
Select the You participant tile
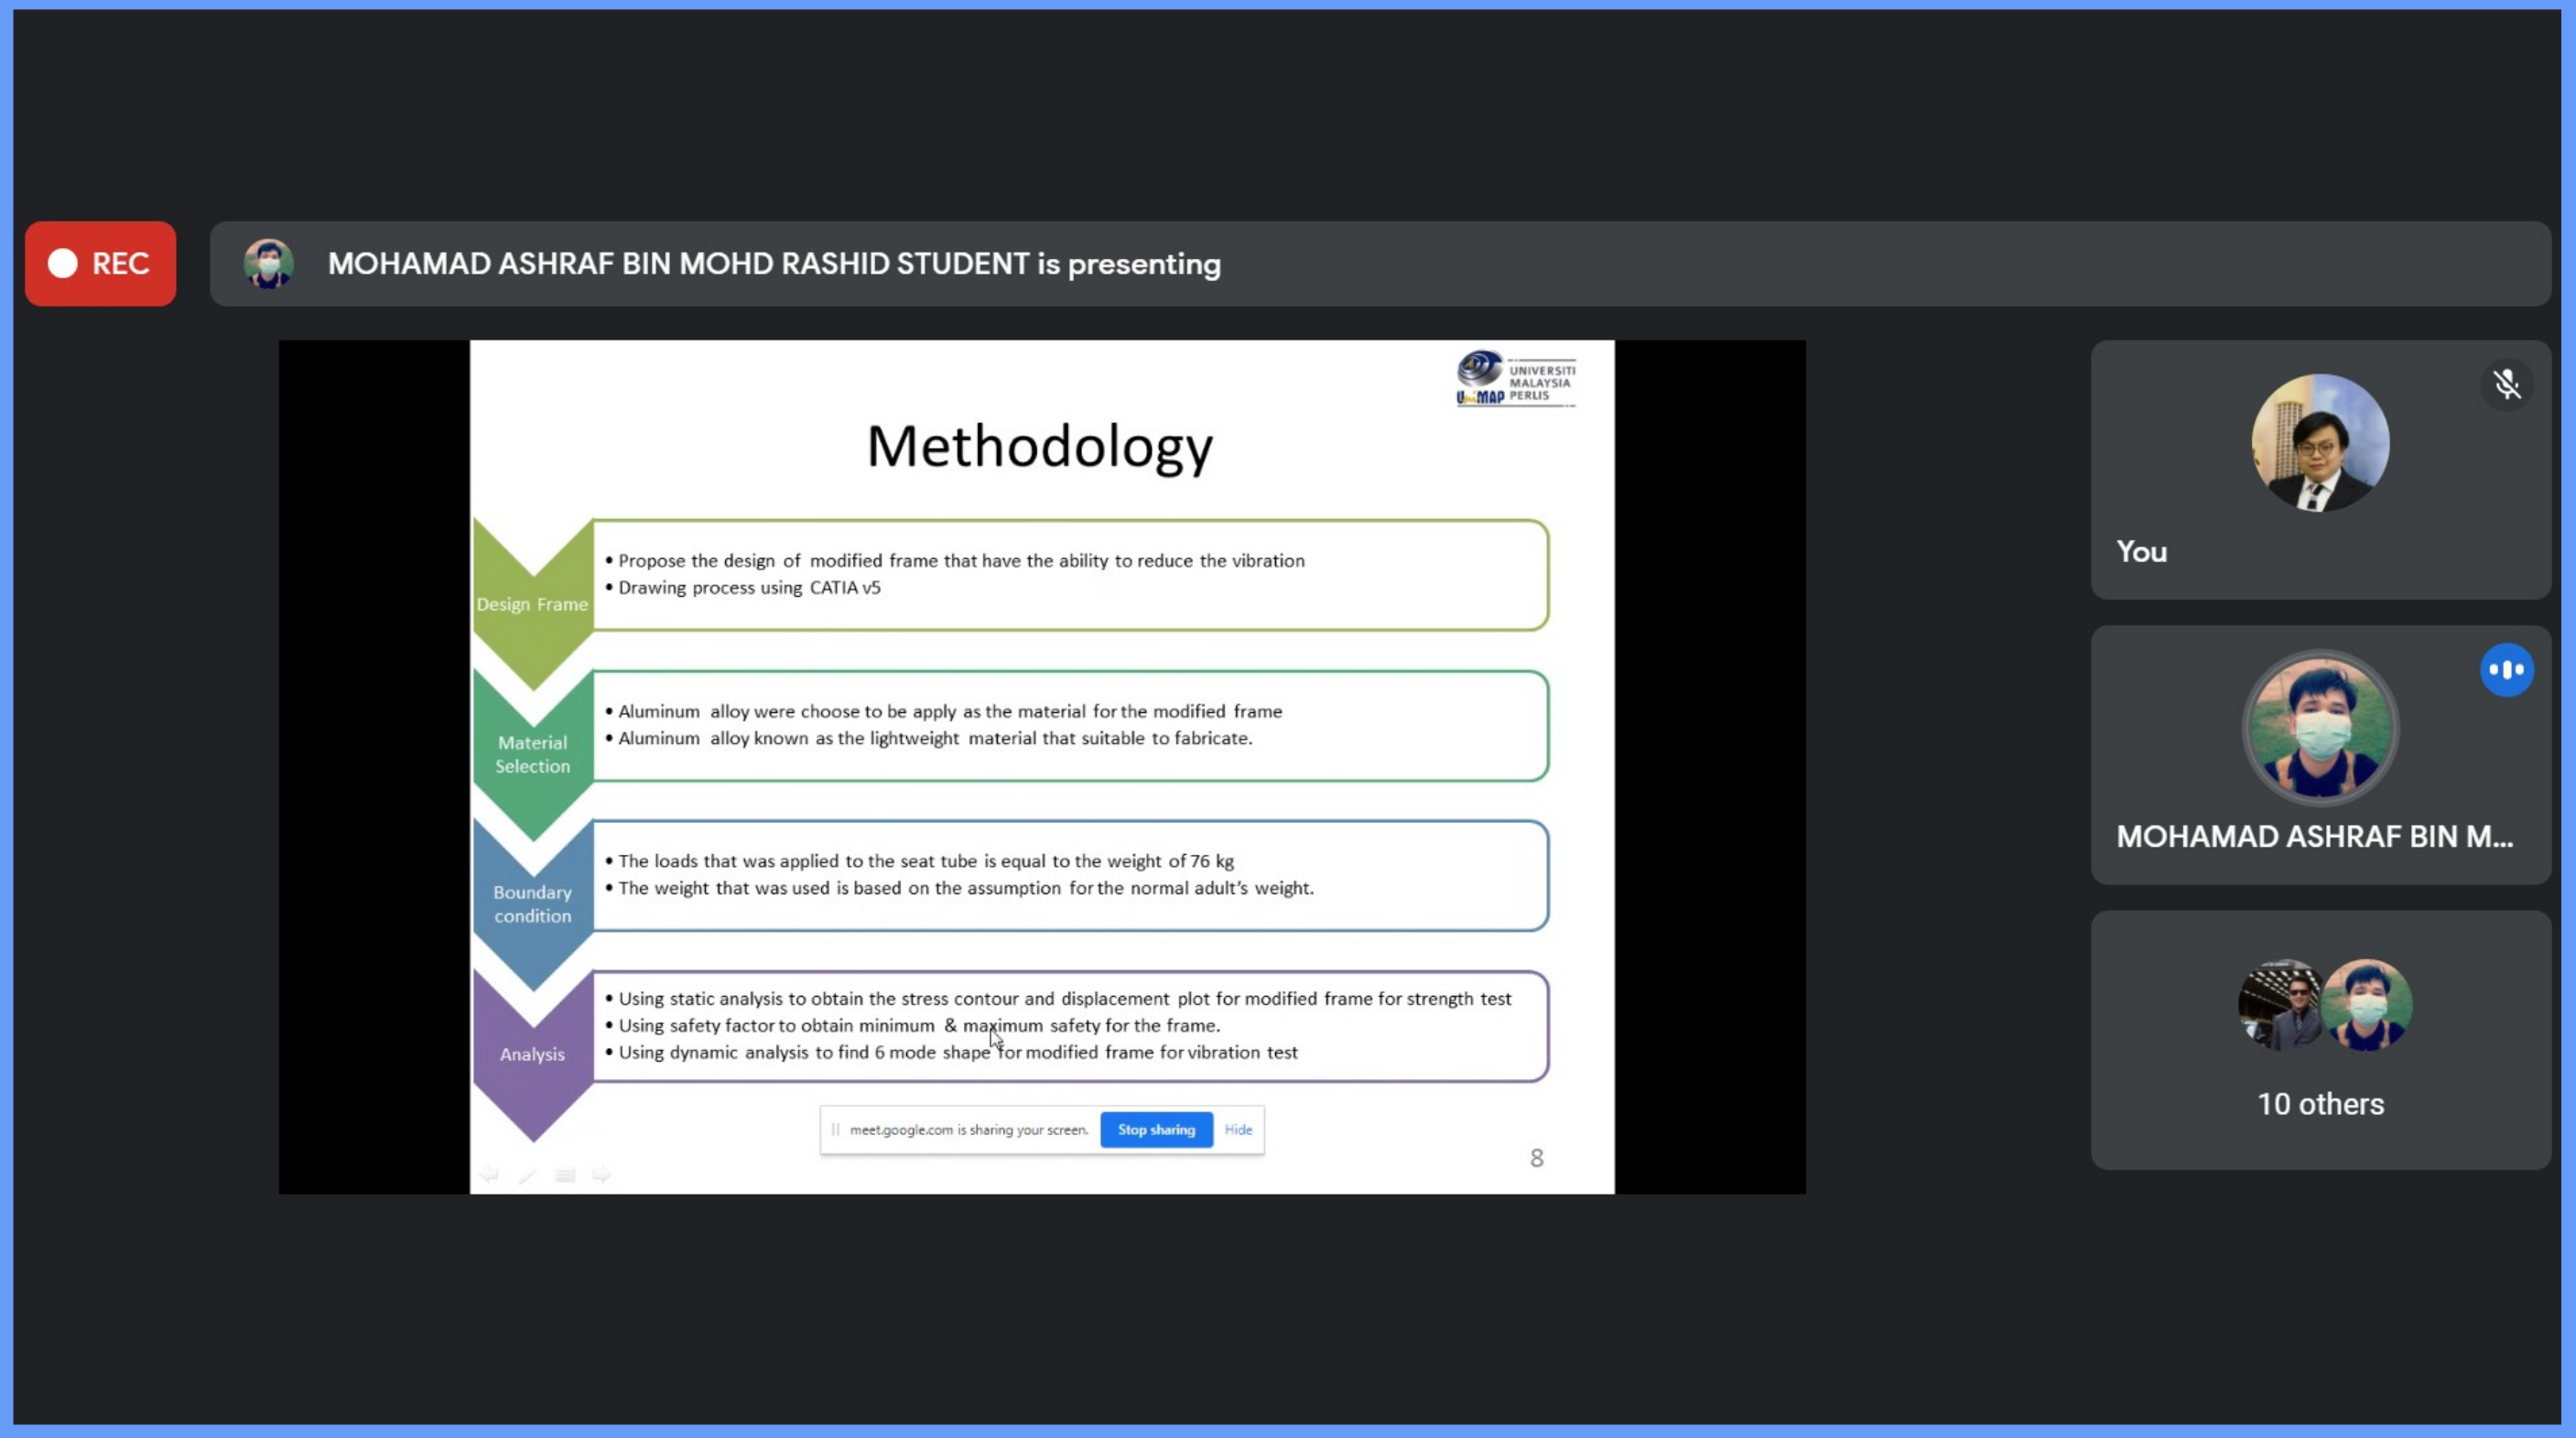tap(2320, 469)
